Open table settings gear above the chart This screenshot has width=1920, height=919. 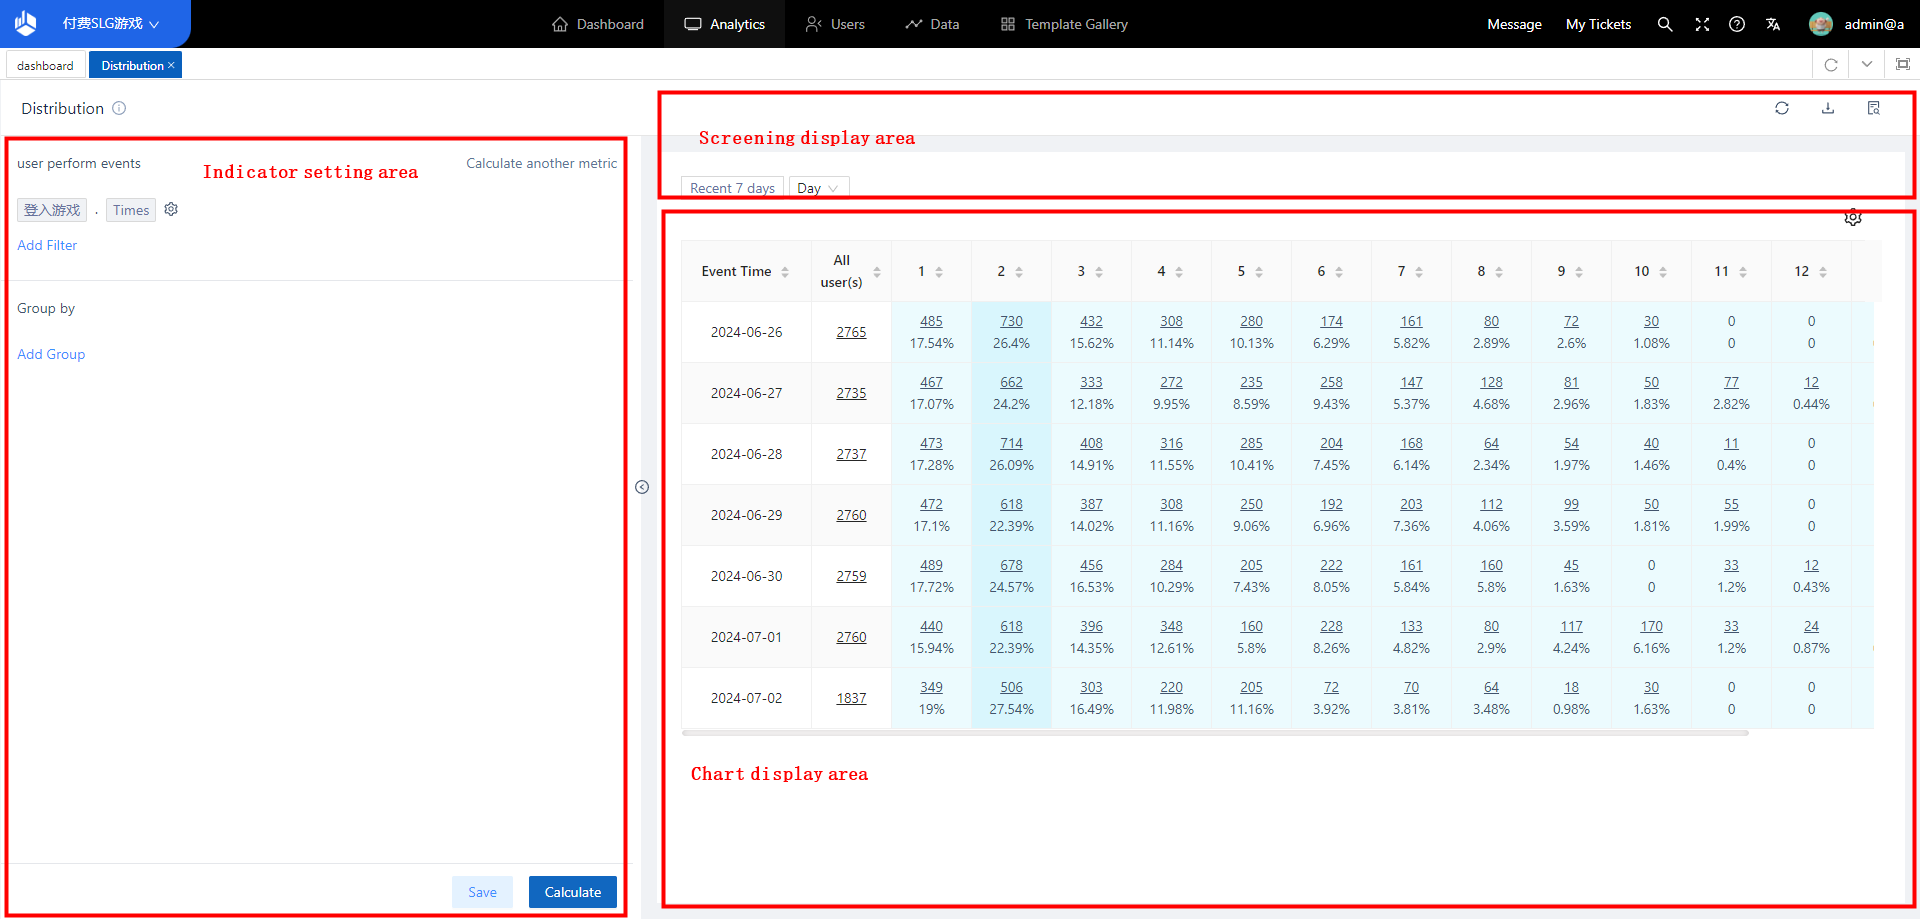coord(1852,218)
